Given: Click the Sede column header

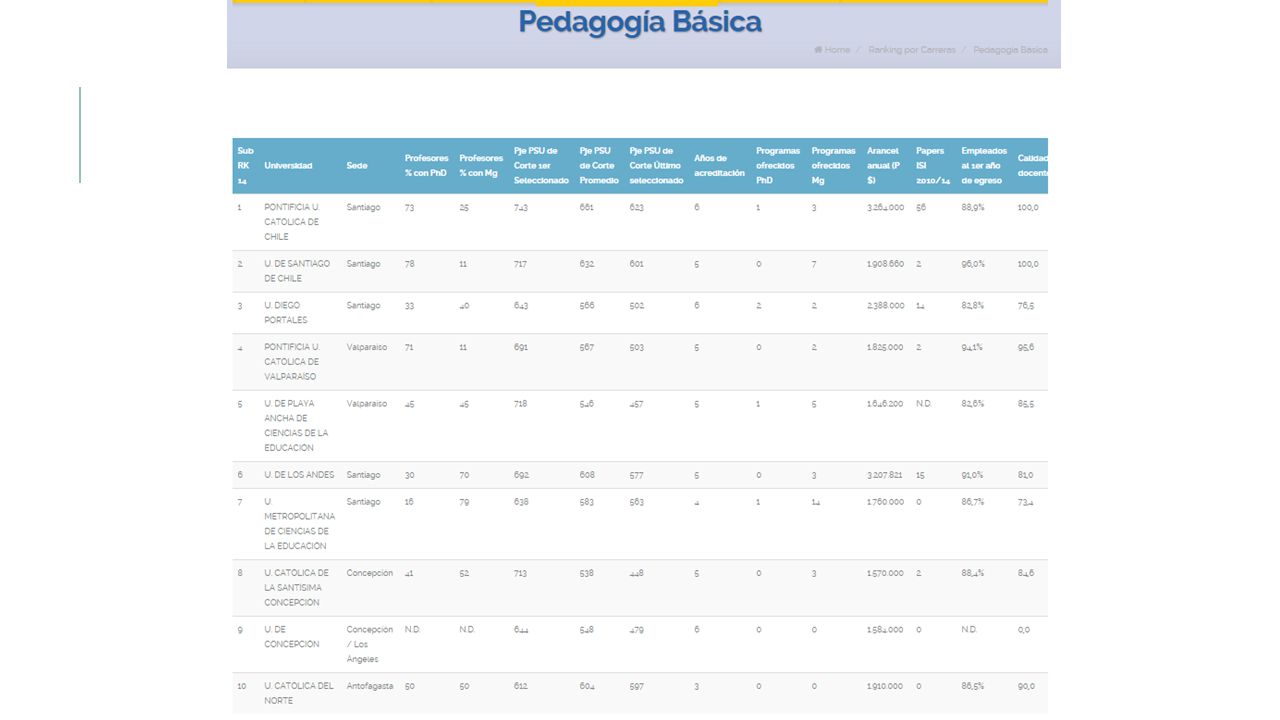Looking at the screenshot, I should coord(356,165).
